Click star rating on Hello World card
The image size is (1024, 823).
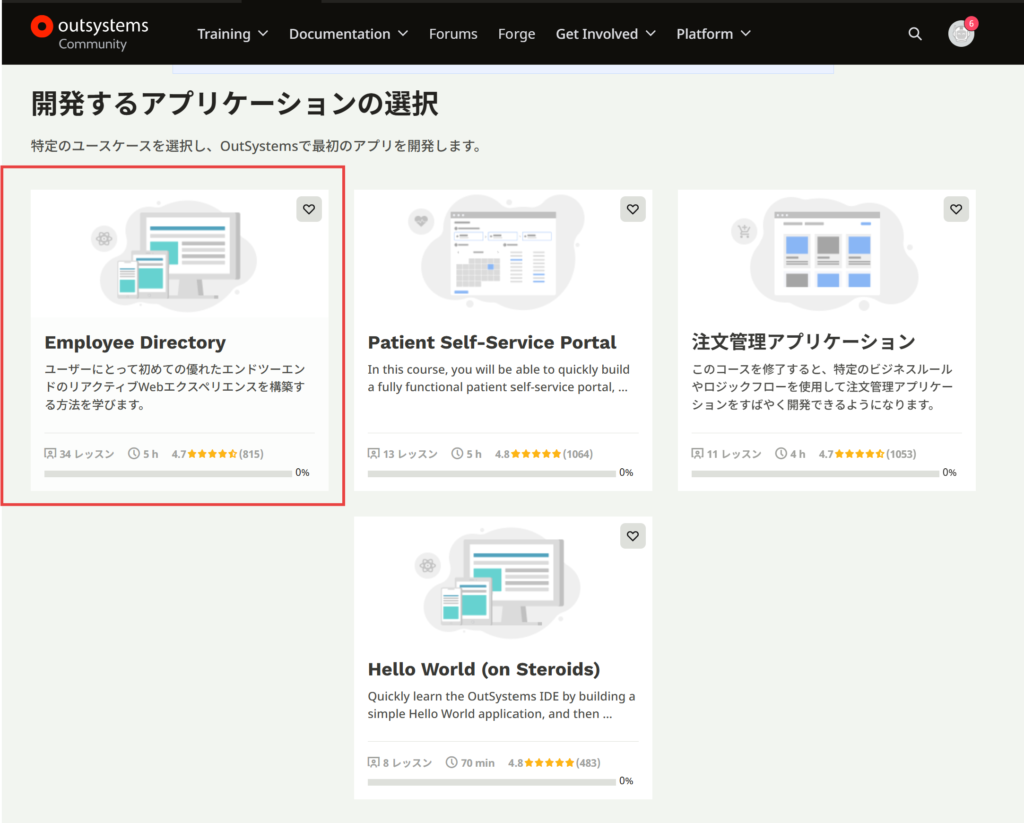[549, 763]
